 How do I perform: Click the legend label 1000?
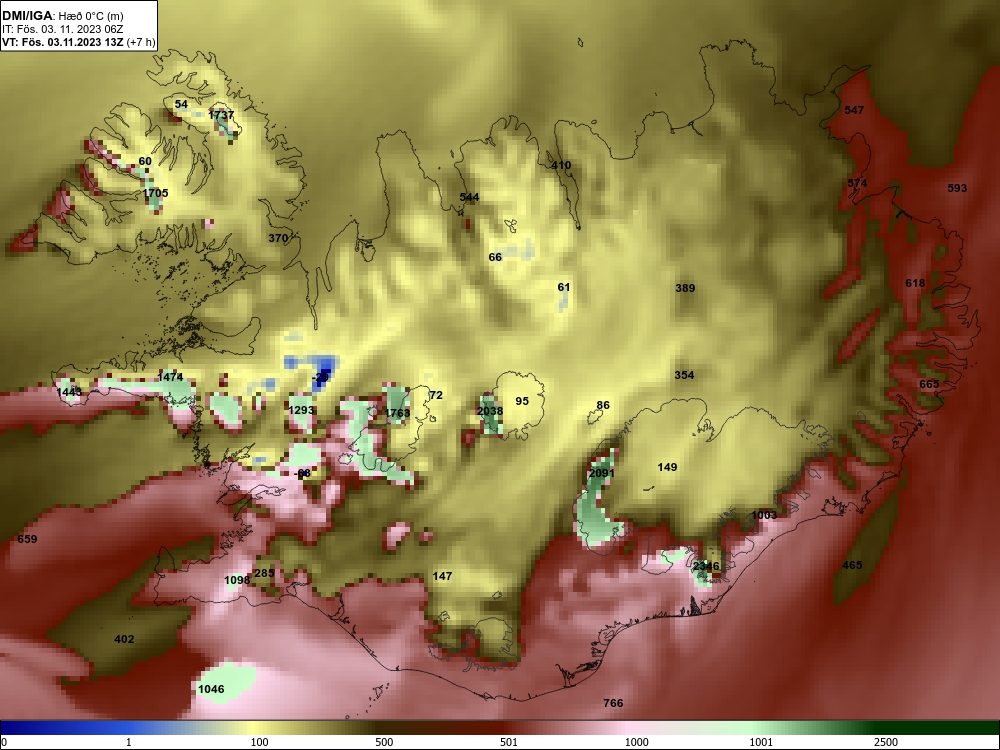[636, 742]
